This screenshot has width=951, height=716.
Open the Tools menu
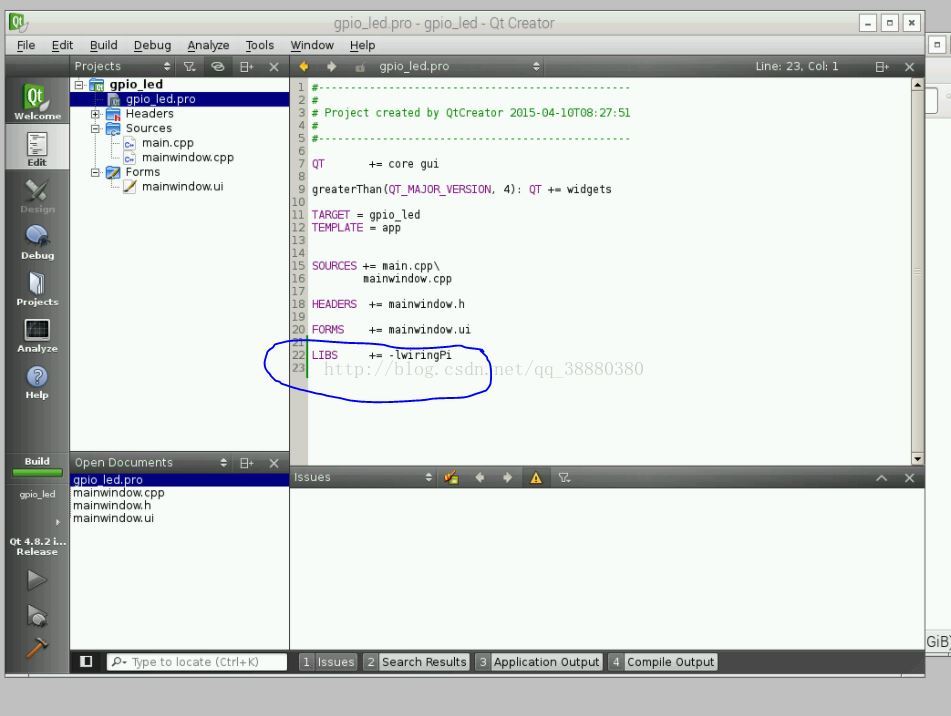tap(260, 45)
